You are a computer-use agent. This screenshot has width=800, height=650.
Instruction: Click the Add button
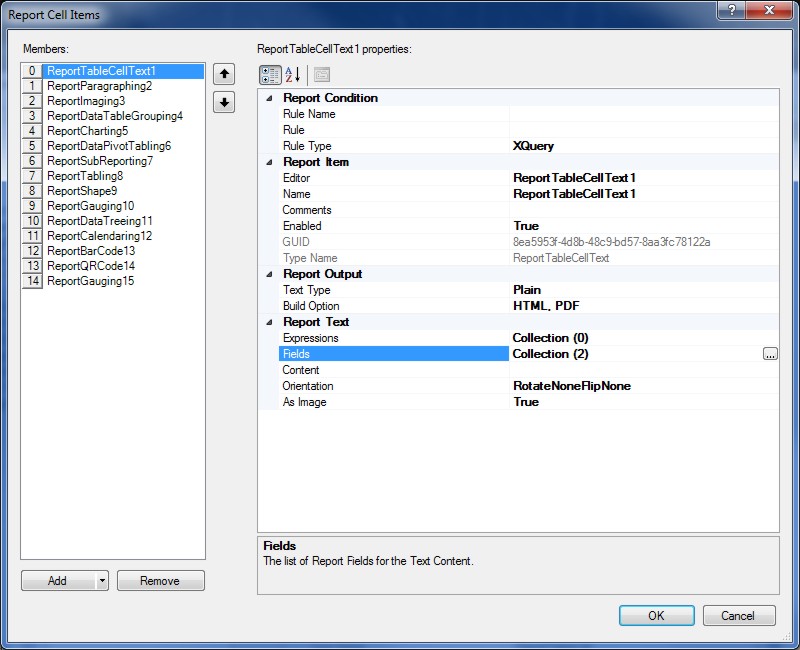coord(58,581)
